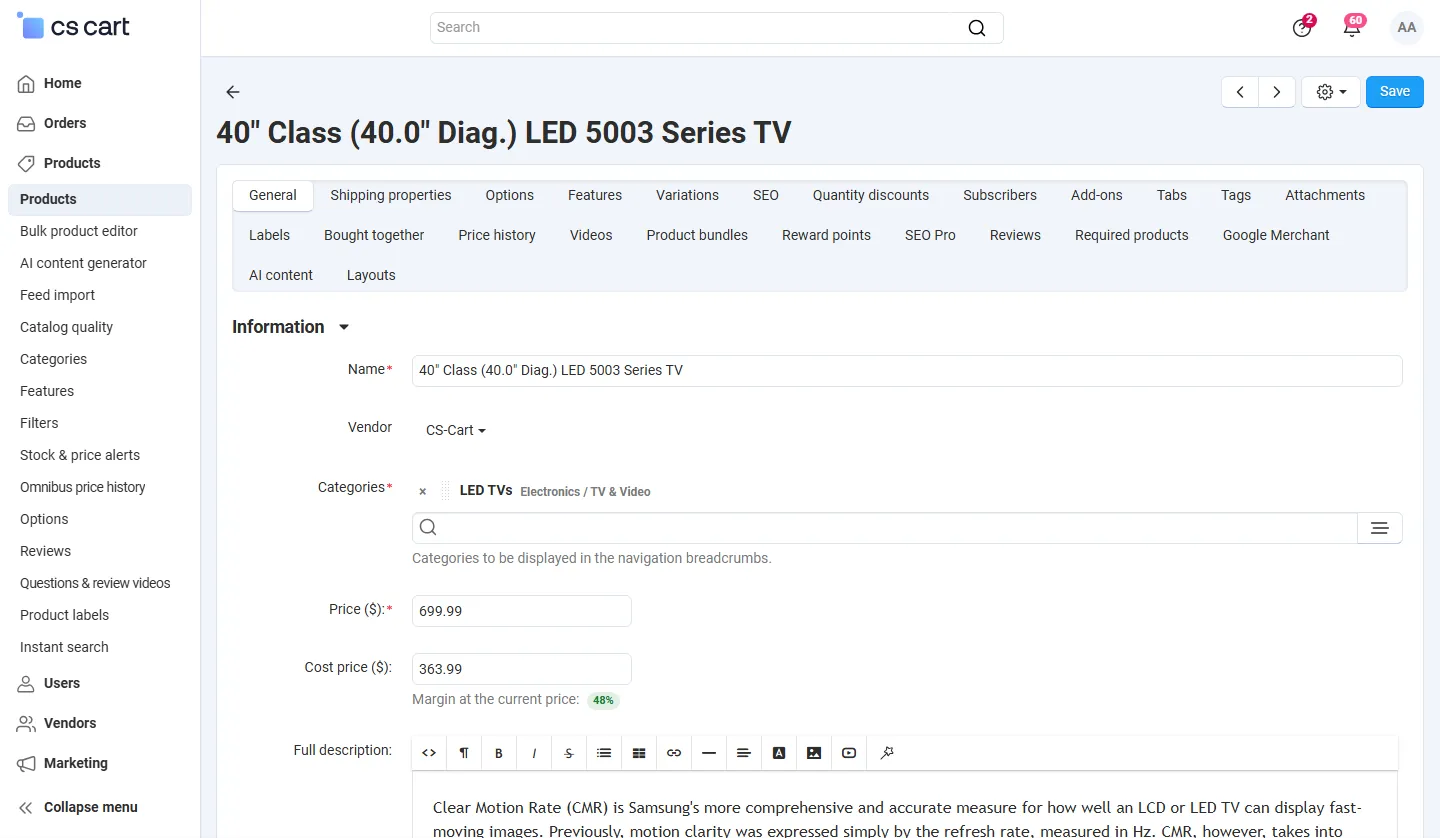Open category list picker icon
This screenshot has height=838, width=1440.
(x=1379, y=528)
